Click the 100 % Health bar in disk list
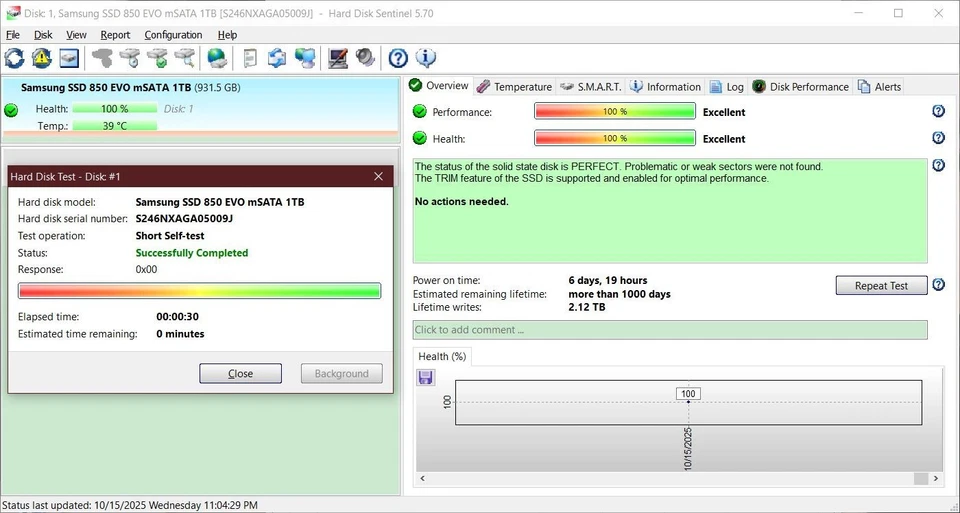Screen dimensions: 960x513 coord(114,108)
